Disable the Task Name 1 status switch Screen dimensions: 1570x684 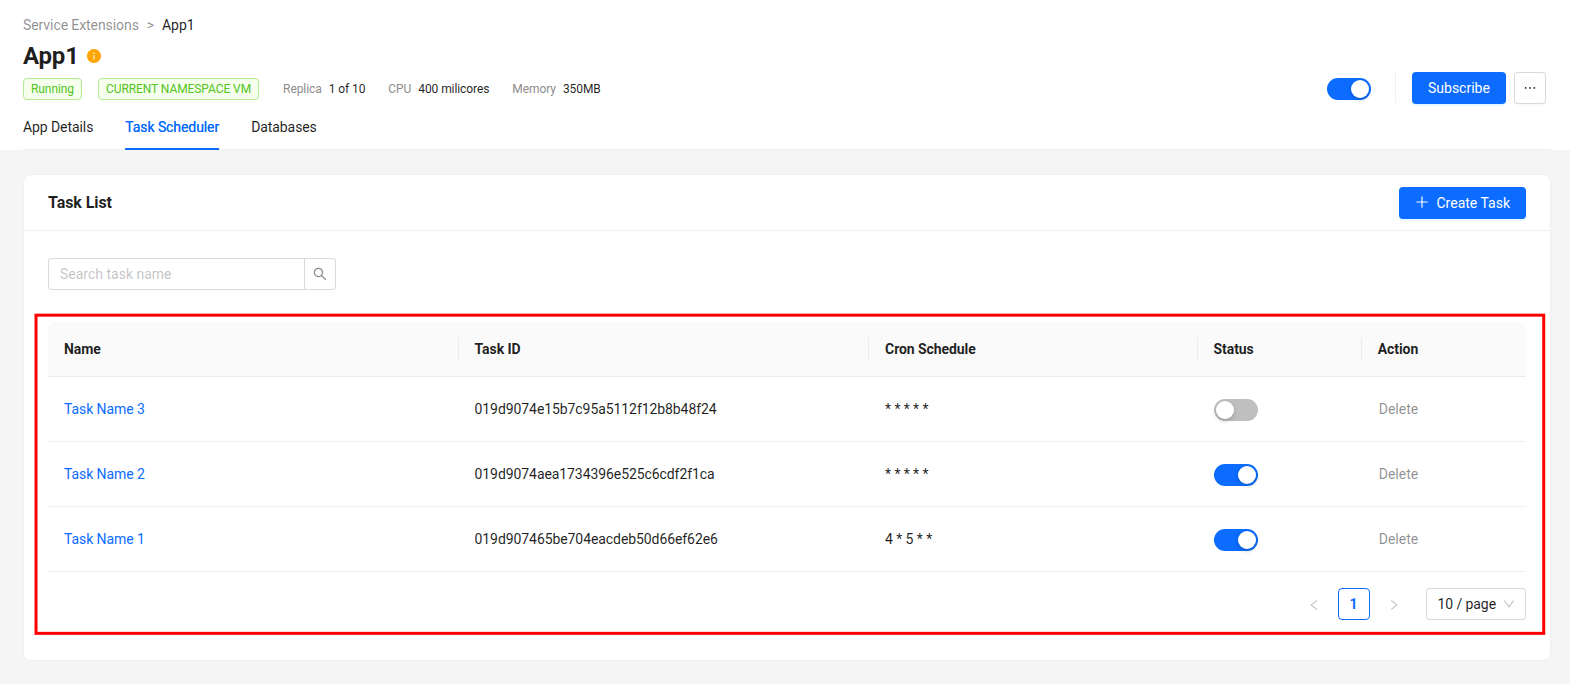tap(1236, 540)
